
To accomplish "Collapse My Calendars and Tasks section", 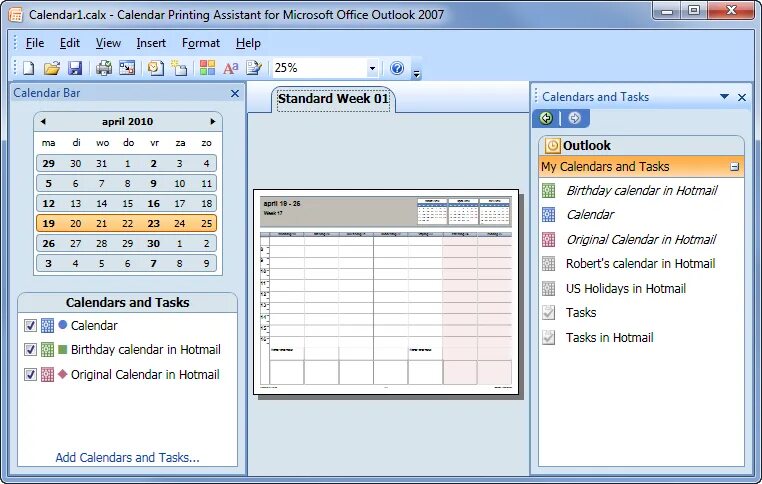I will click(735, 167).
